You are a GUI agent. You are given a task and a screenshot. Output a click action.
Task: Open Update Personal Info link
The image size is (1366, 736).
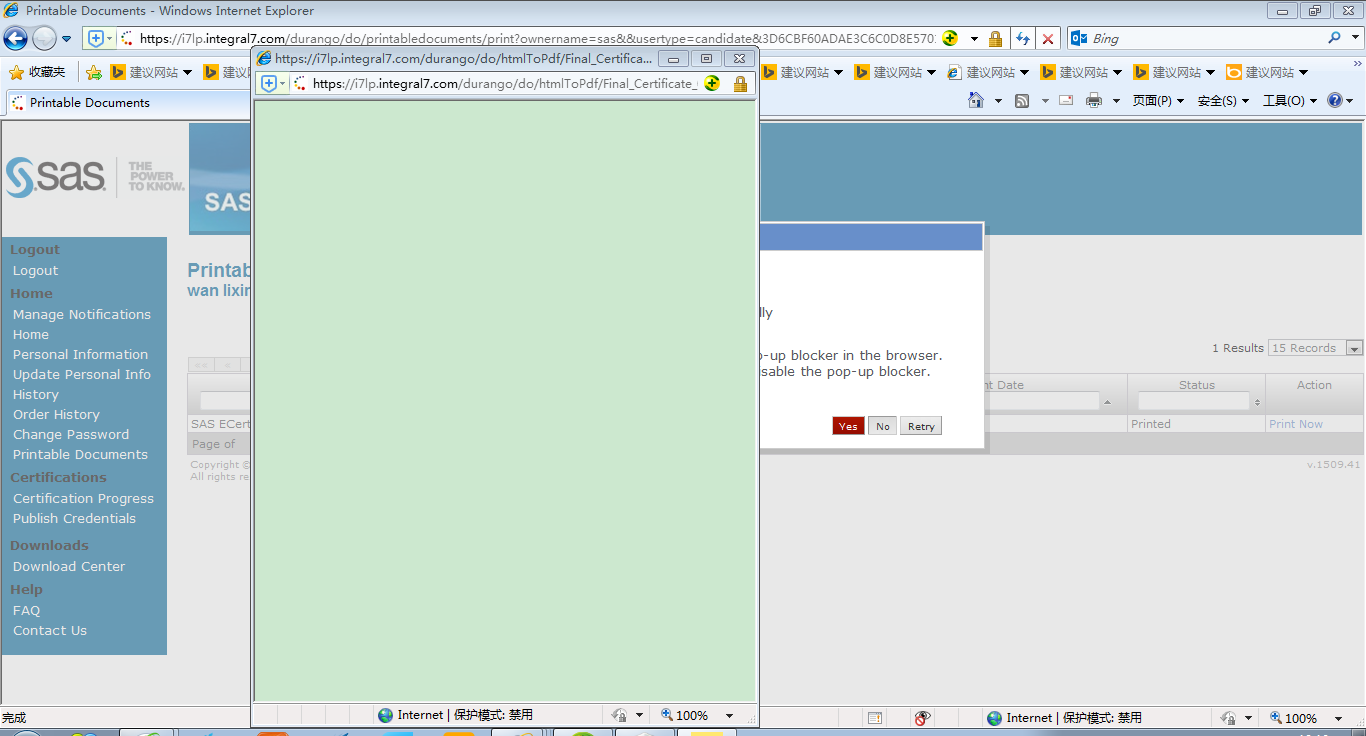(x=82, y=374)
